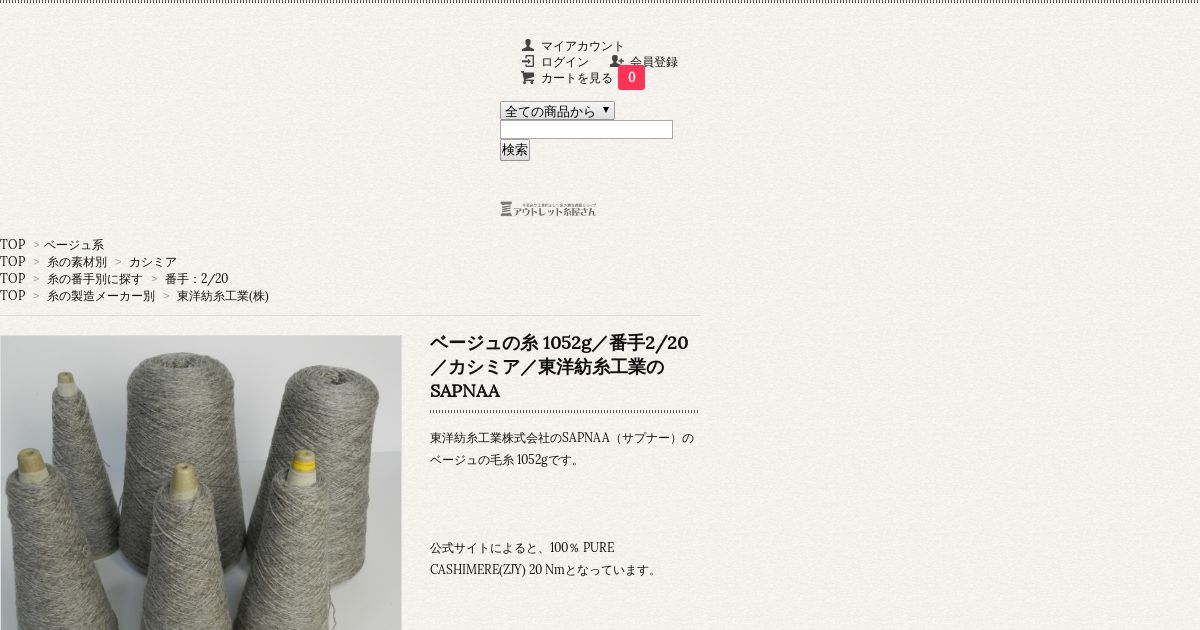This screenshot has height=630, width=1200.
Task: Open the 東洋紡糸工業(株) maker link
Action: coord(223,296)
